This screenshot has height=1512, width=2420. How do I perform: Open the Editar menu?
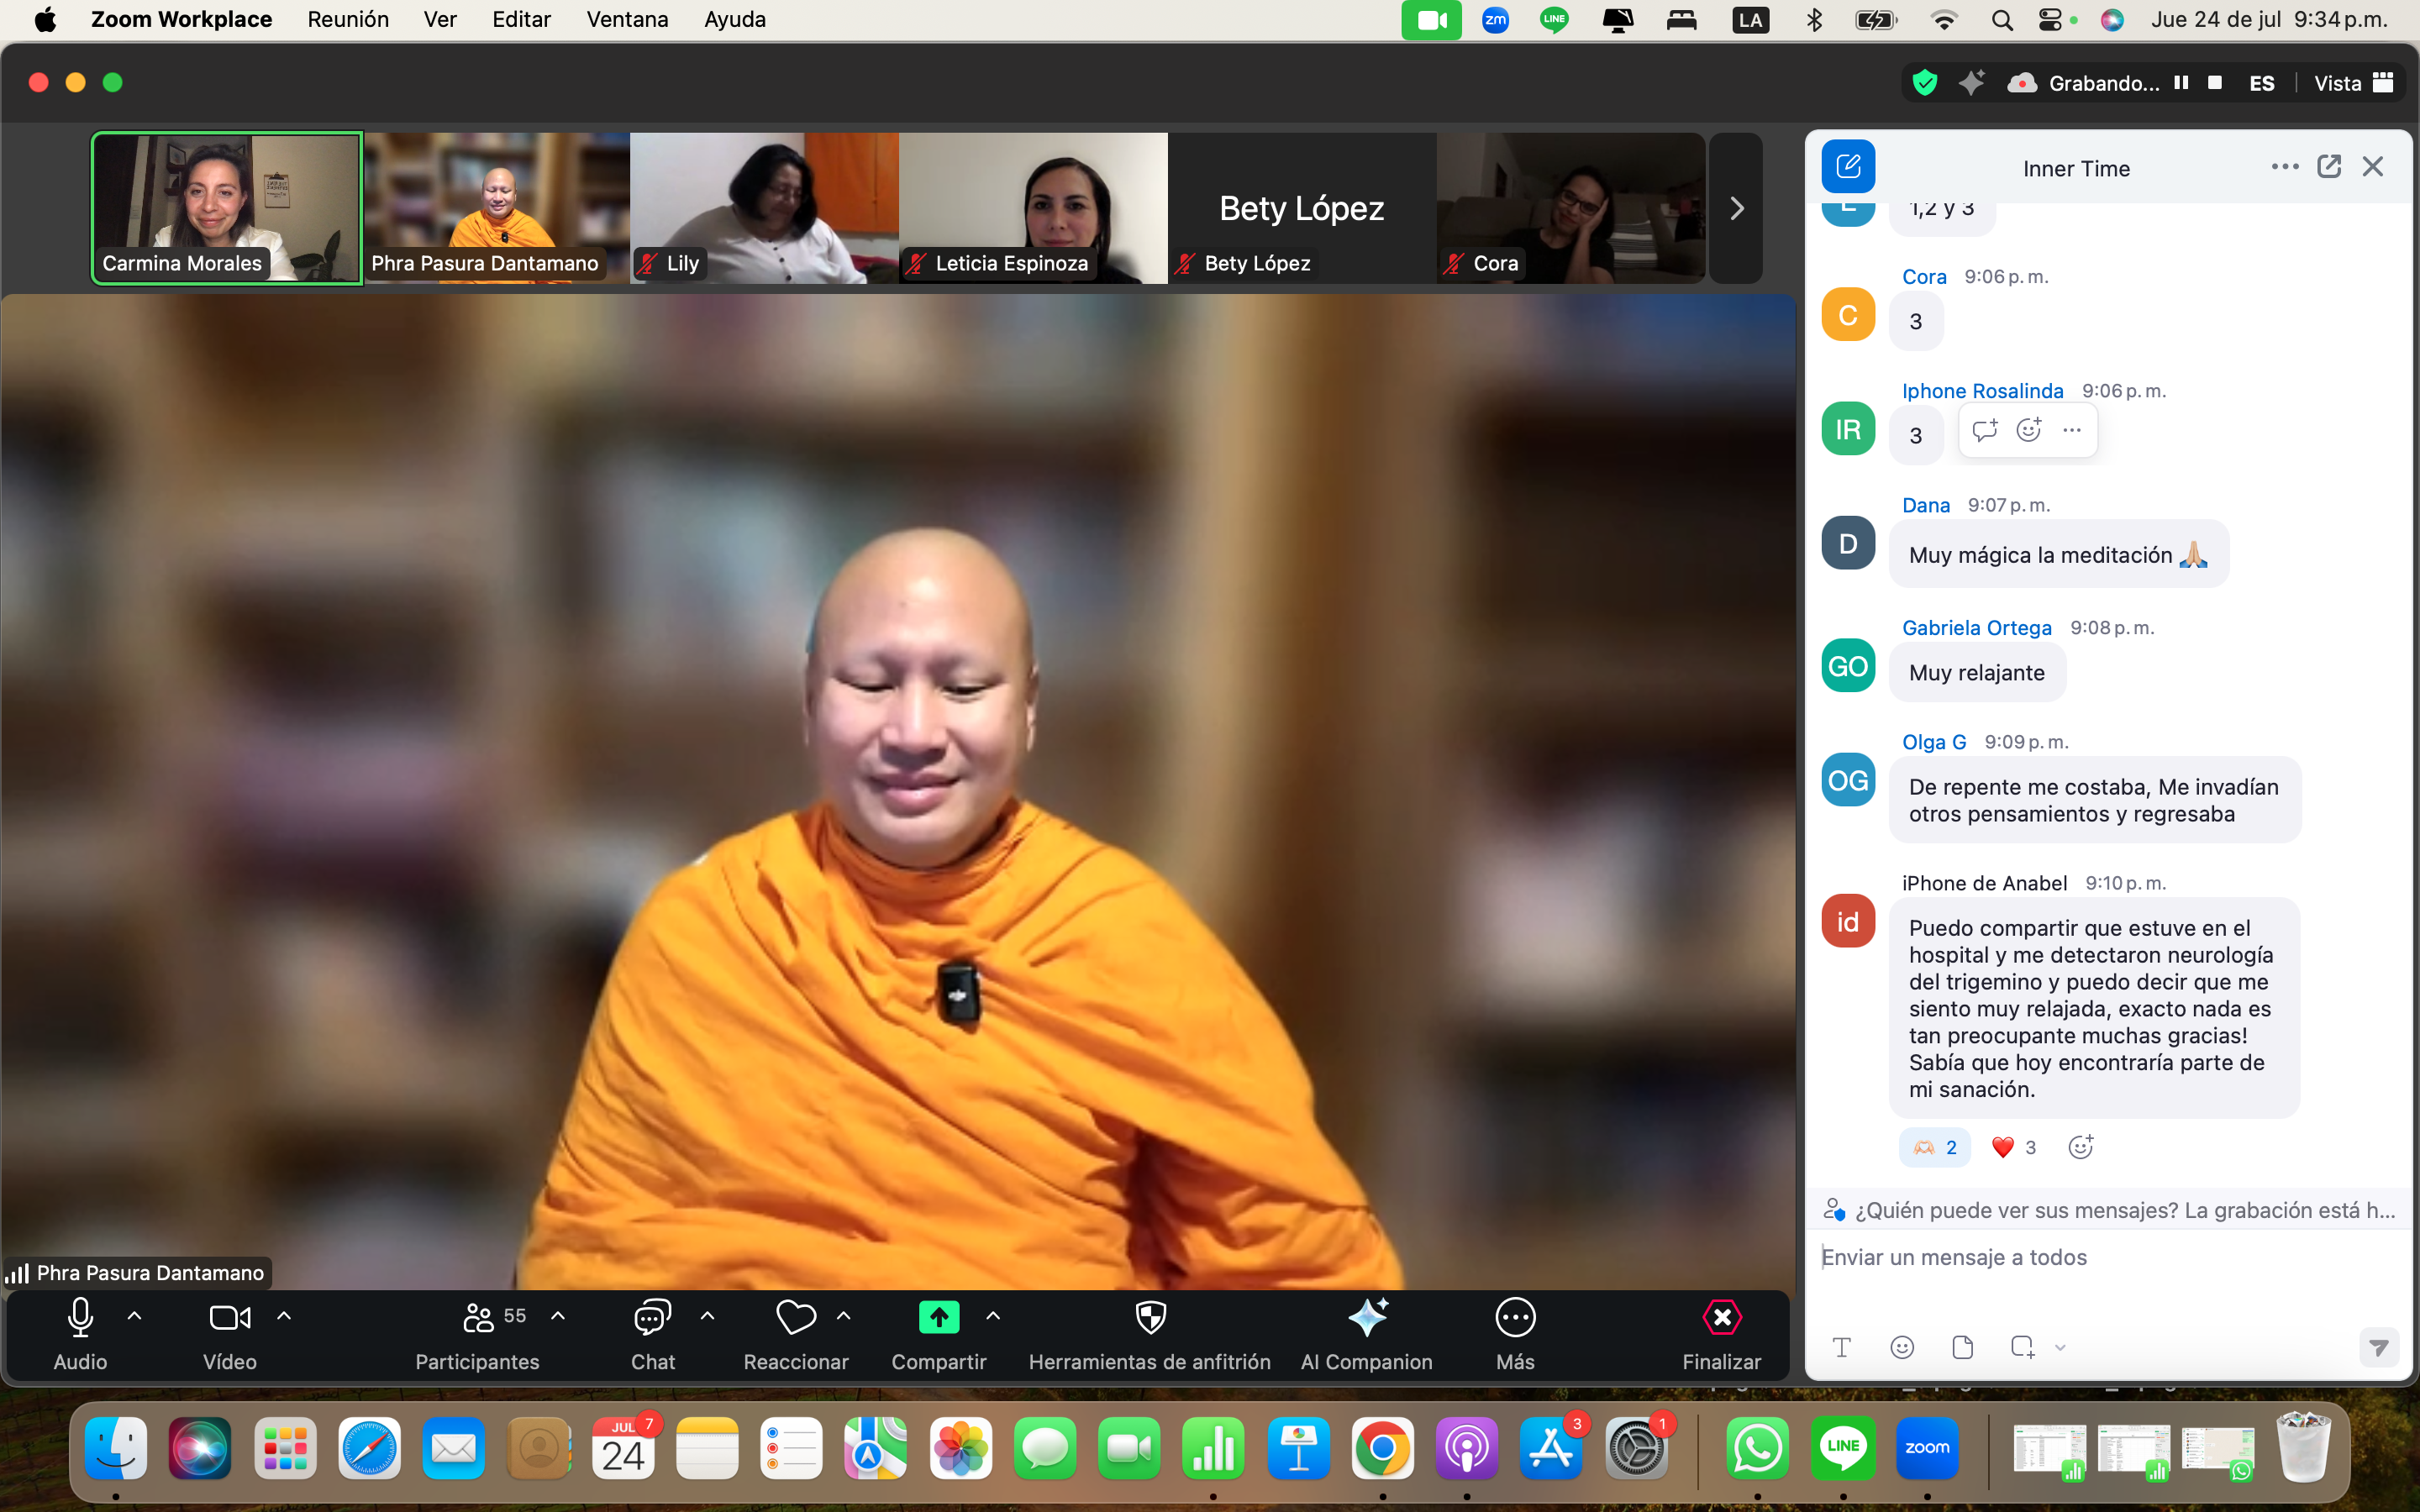point(521,20)
